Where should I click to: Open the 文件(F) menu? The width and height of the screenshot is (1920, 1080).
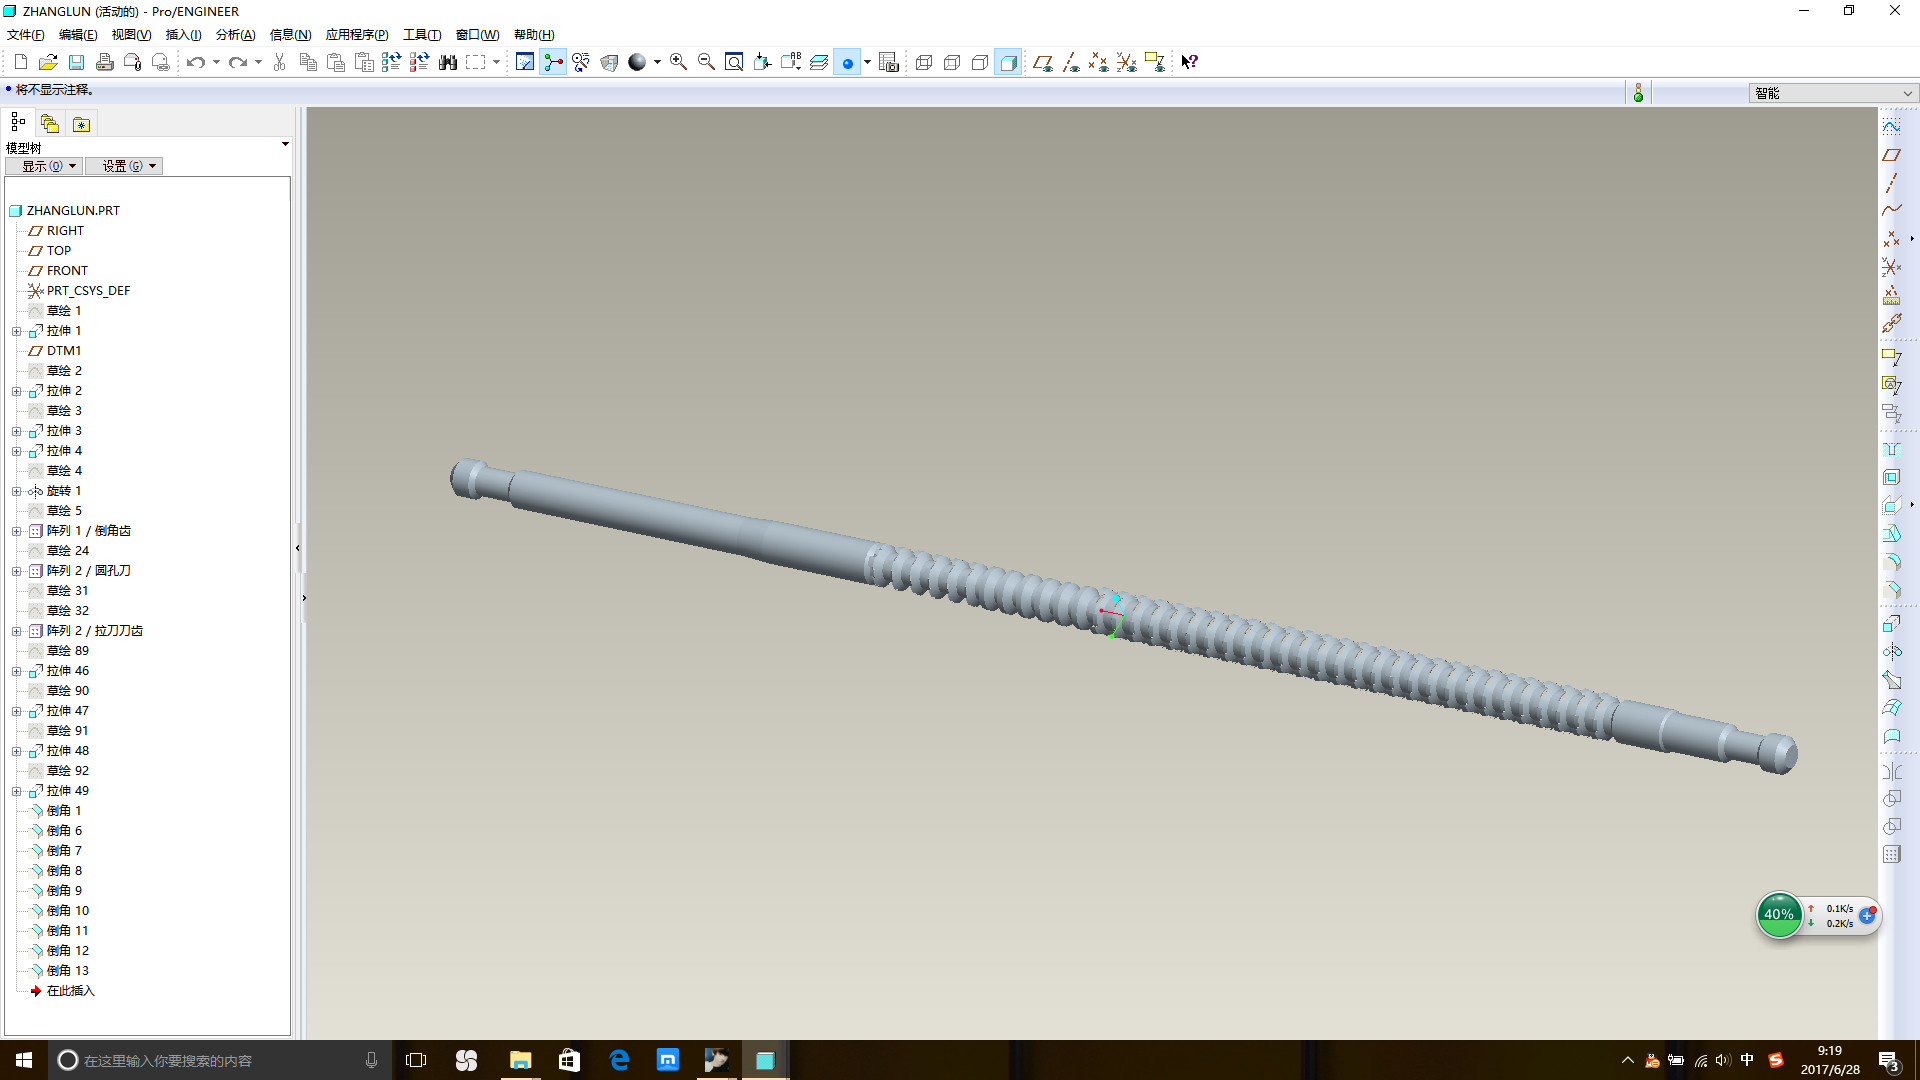click(25, 35)
